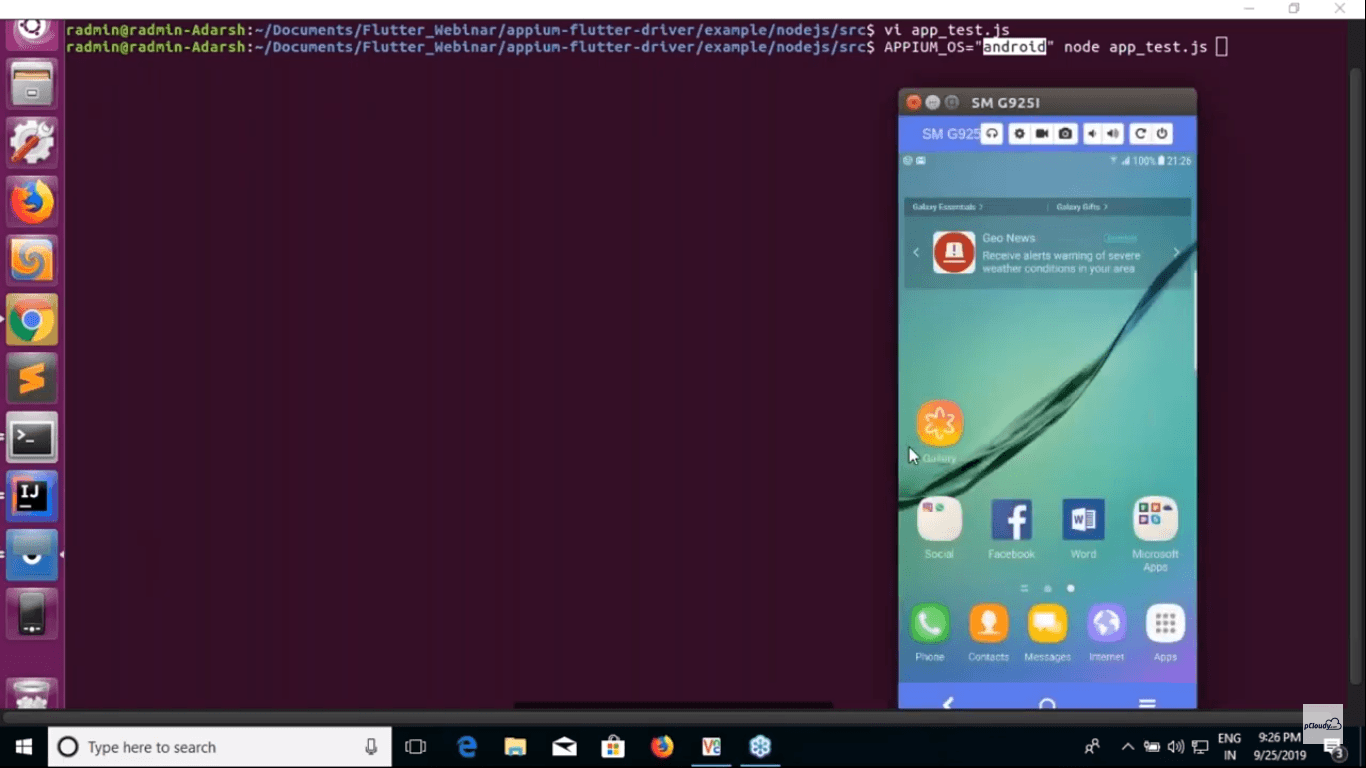Viewport: 1366px width, 768px height.
Task: Click the microphone icon in search box
Action: [371, 747]
